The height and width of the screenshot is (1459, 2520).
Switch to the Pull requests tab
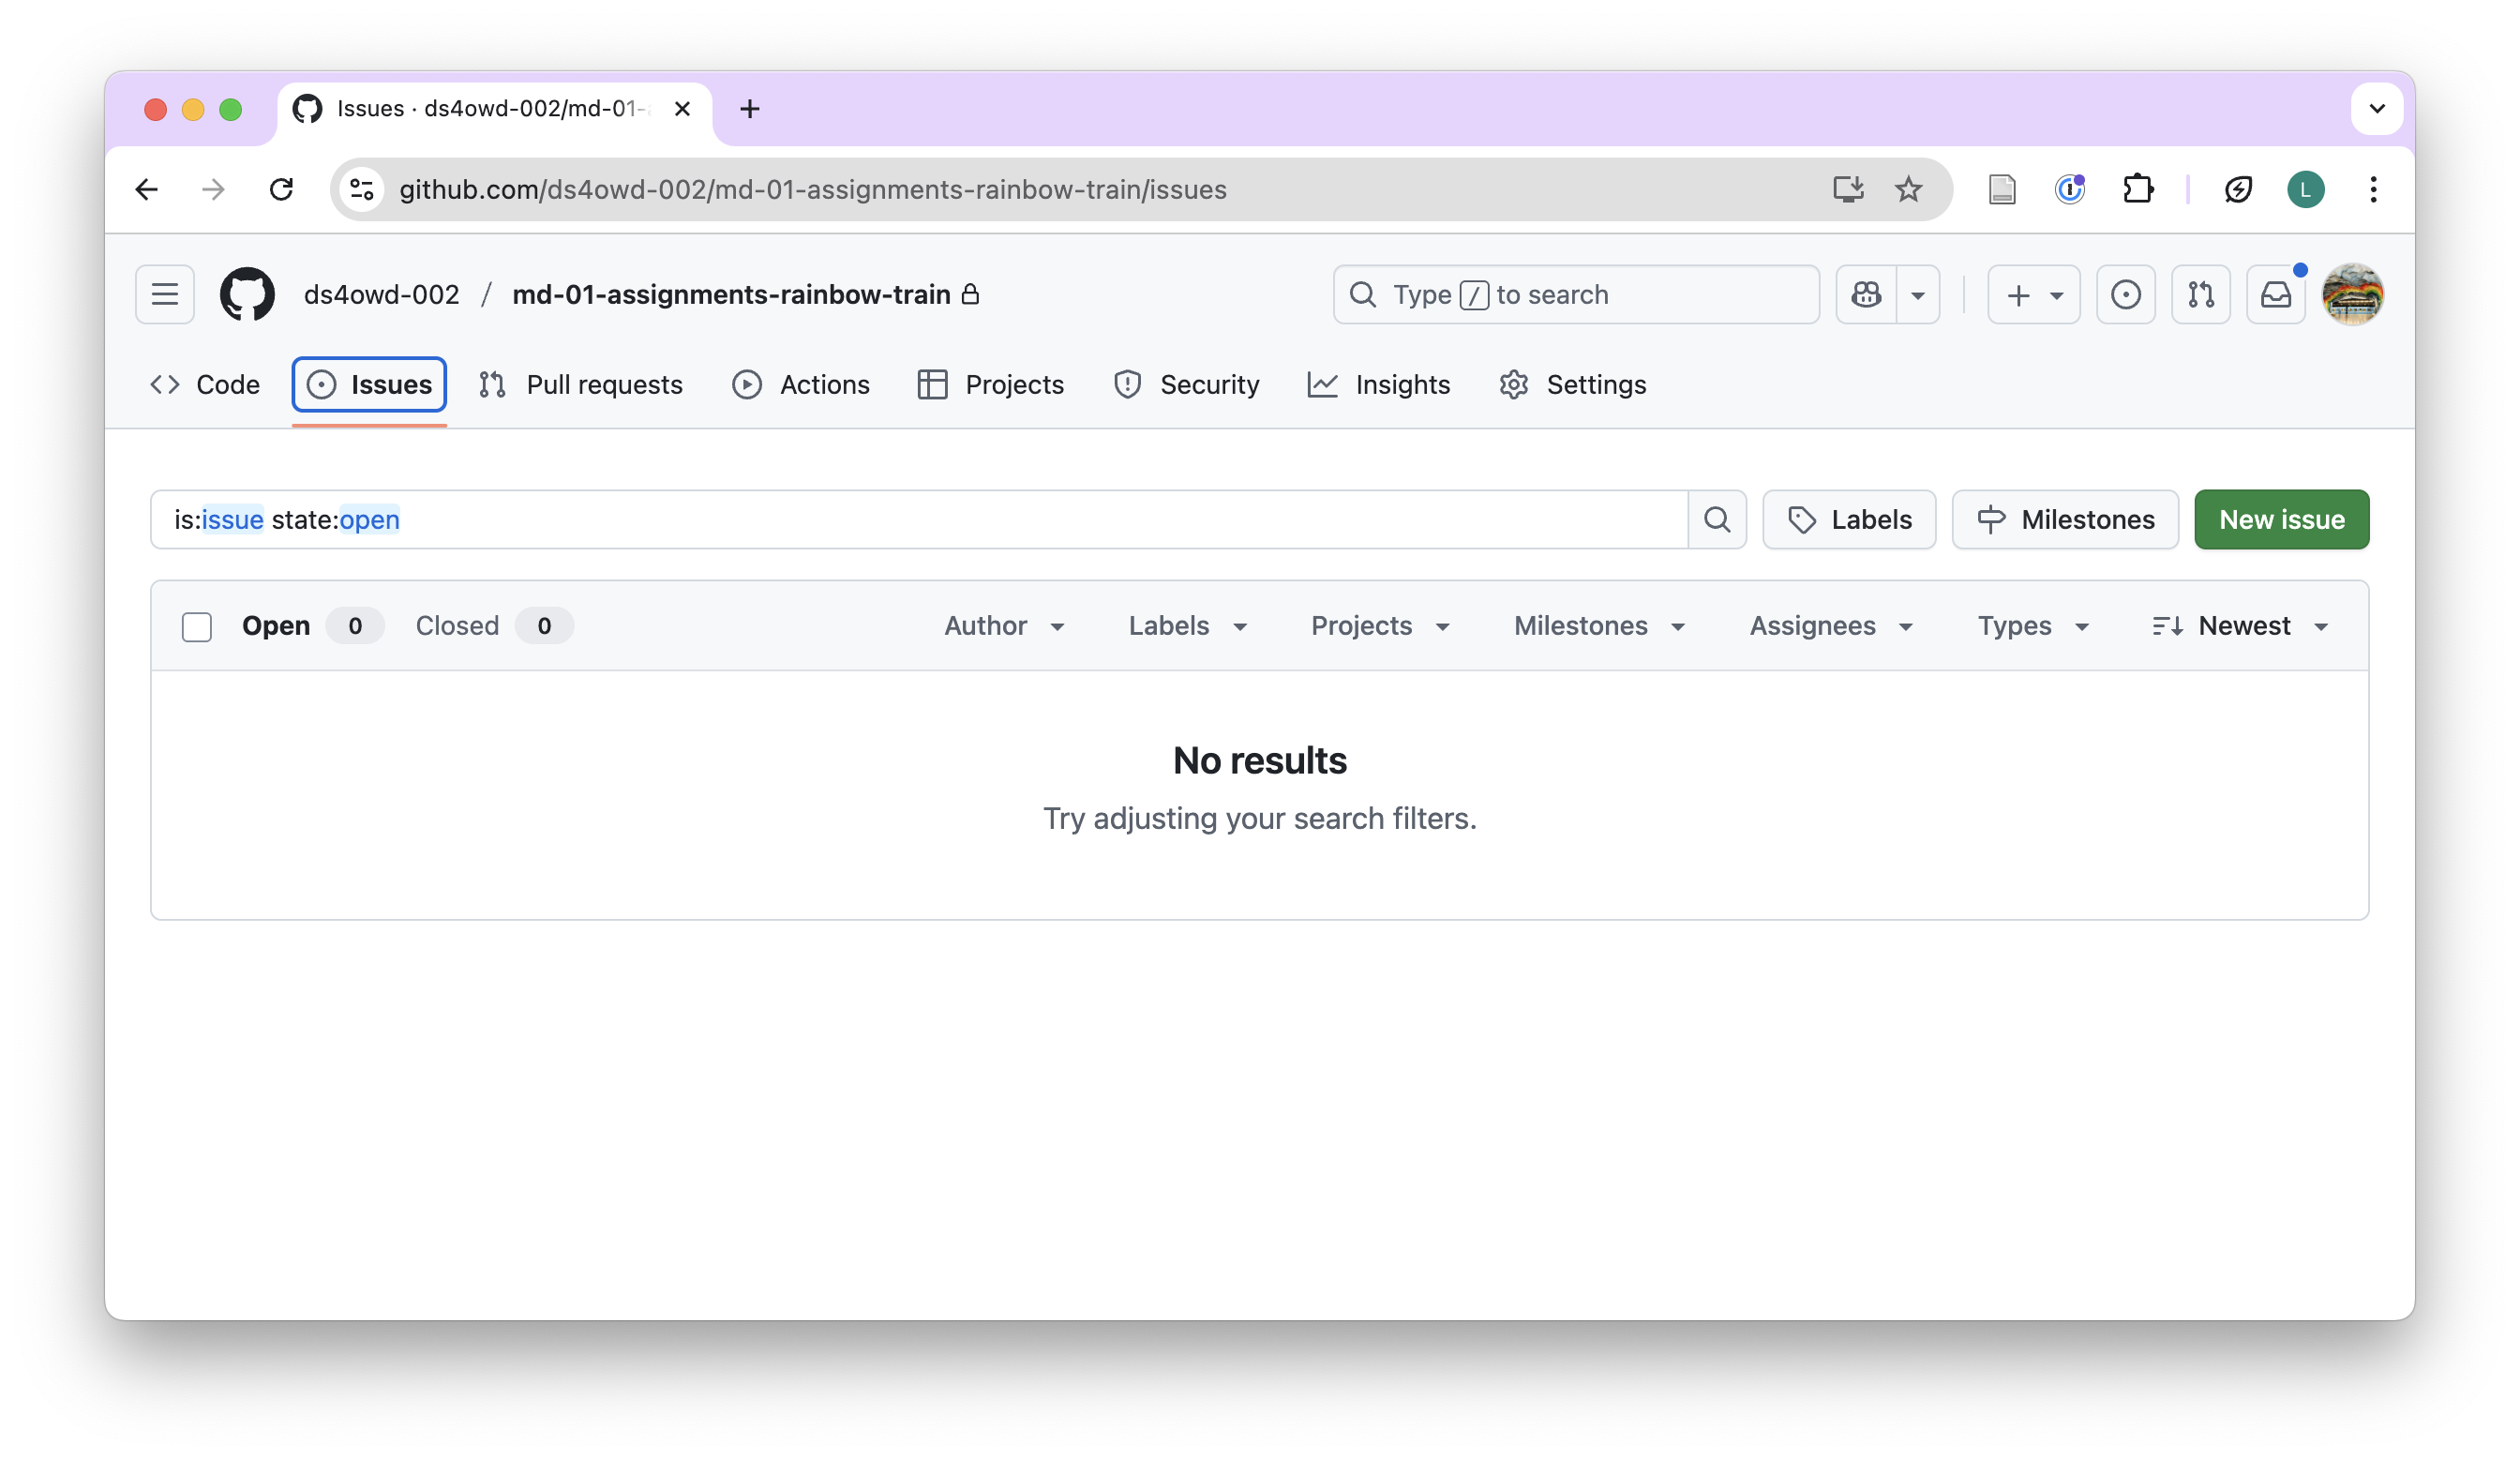pos(581,384)
